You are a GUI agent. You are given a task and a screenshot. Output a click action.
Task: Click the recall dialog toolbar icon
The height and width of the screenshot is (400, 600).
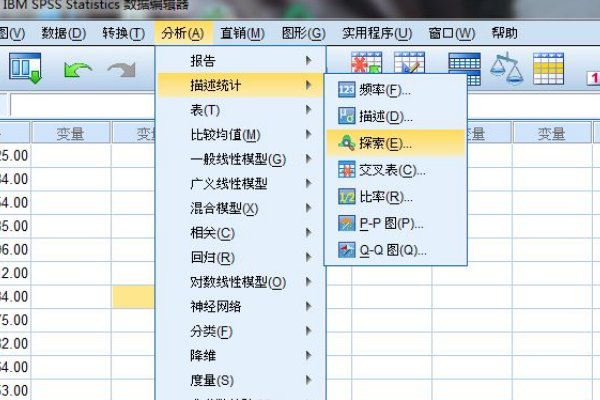[x=25, y=68]
